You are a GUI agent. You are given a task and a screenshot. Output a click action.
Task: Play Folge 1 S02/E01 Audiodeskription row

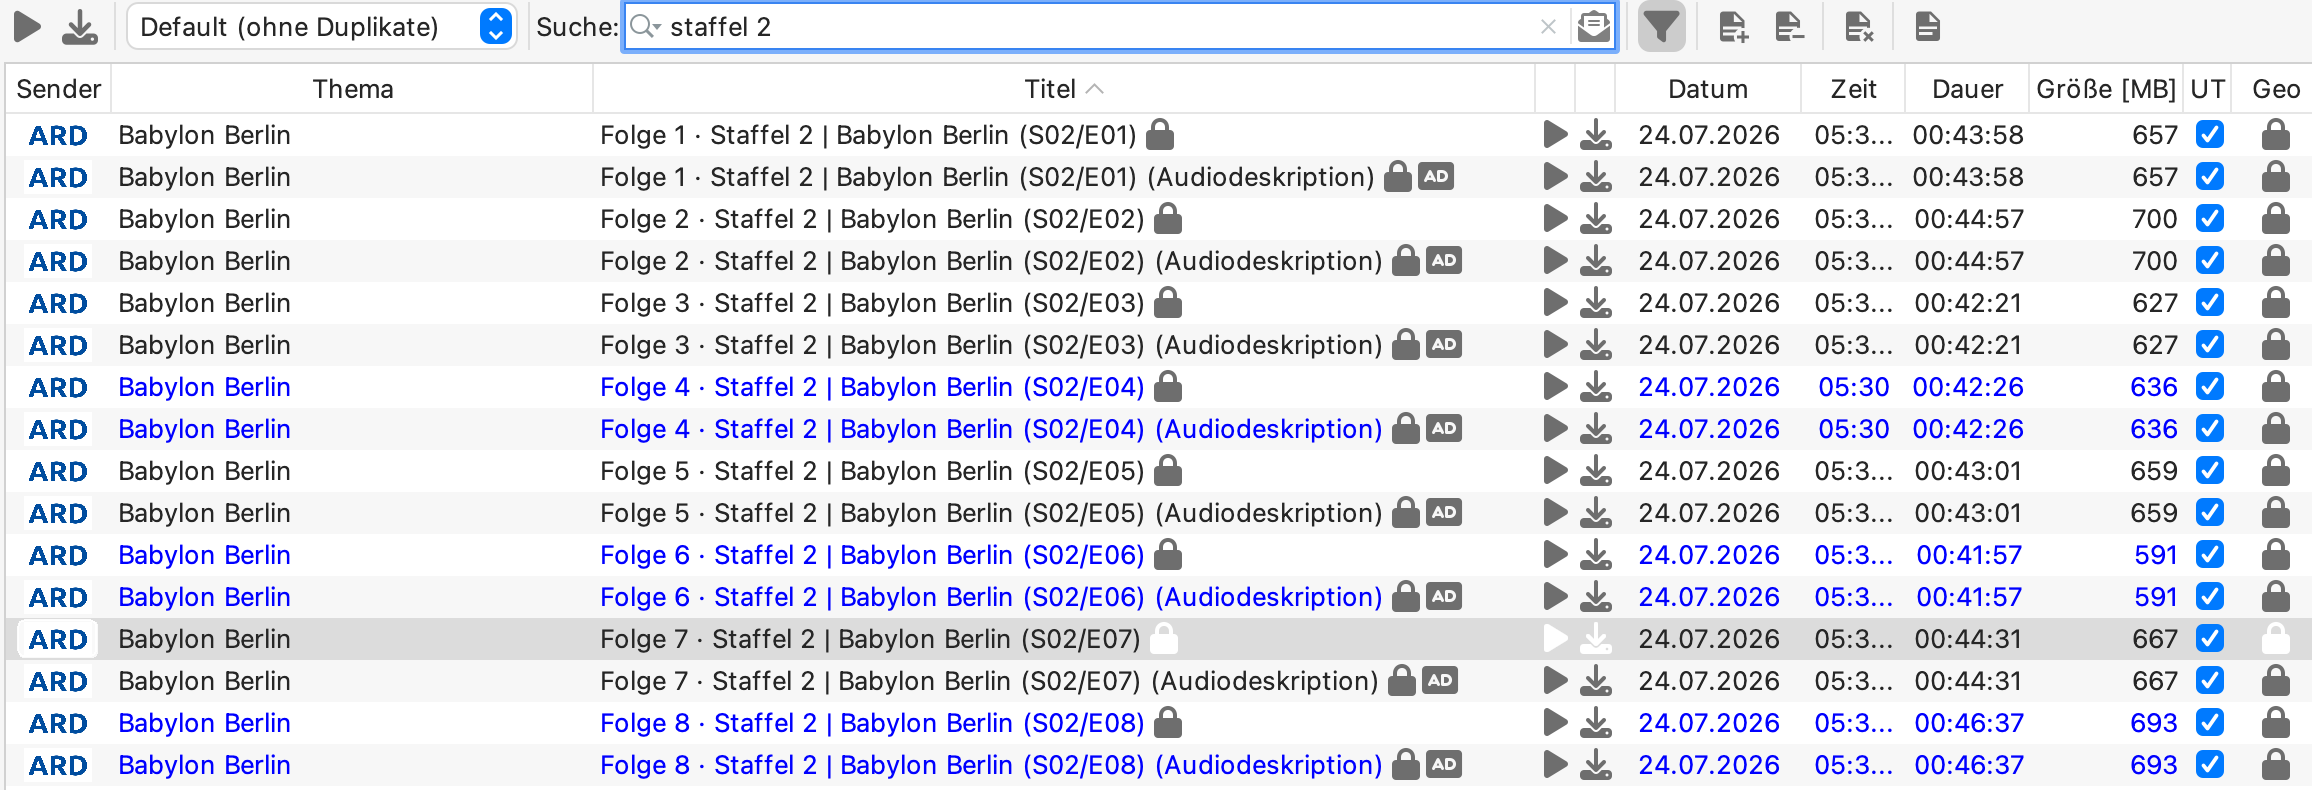click(x=1555, y=176)
